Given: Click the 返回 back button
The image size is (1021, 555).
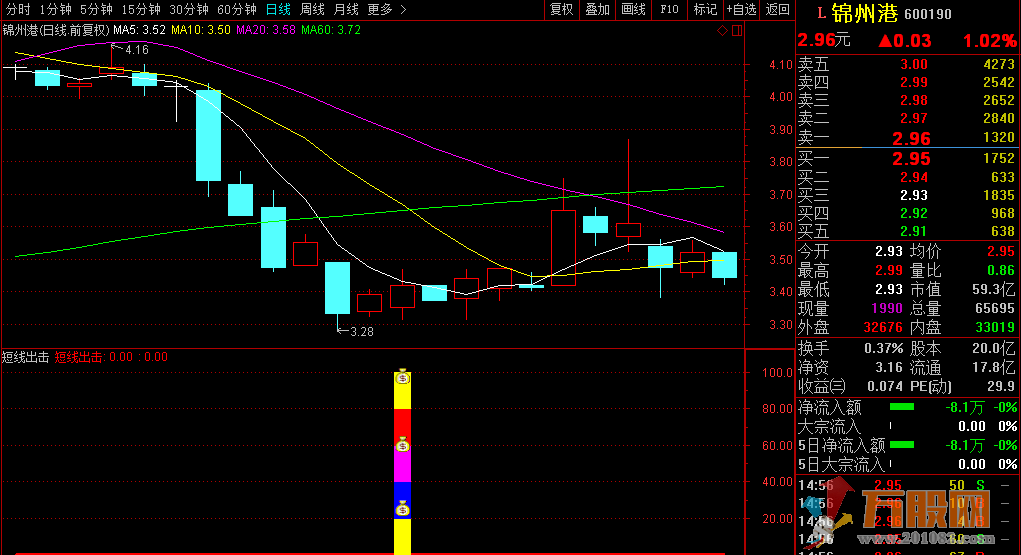Looking at the screenshot, I should [777, 9].
